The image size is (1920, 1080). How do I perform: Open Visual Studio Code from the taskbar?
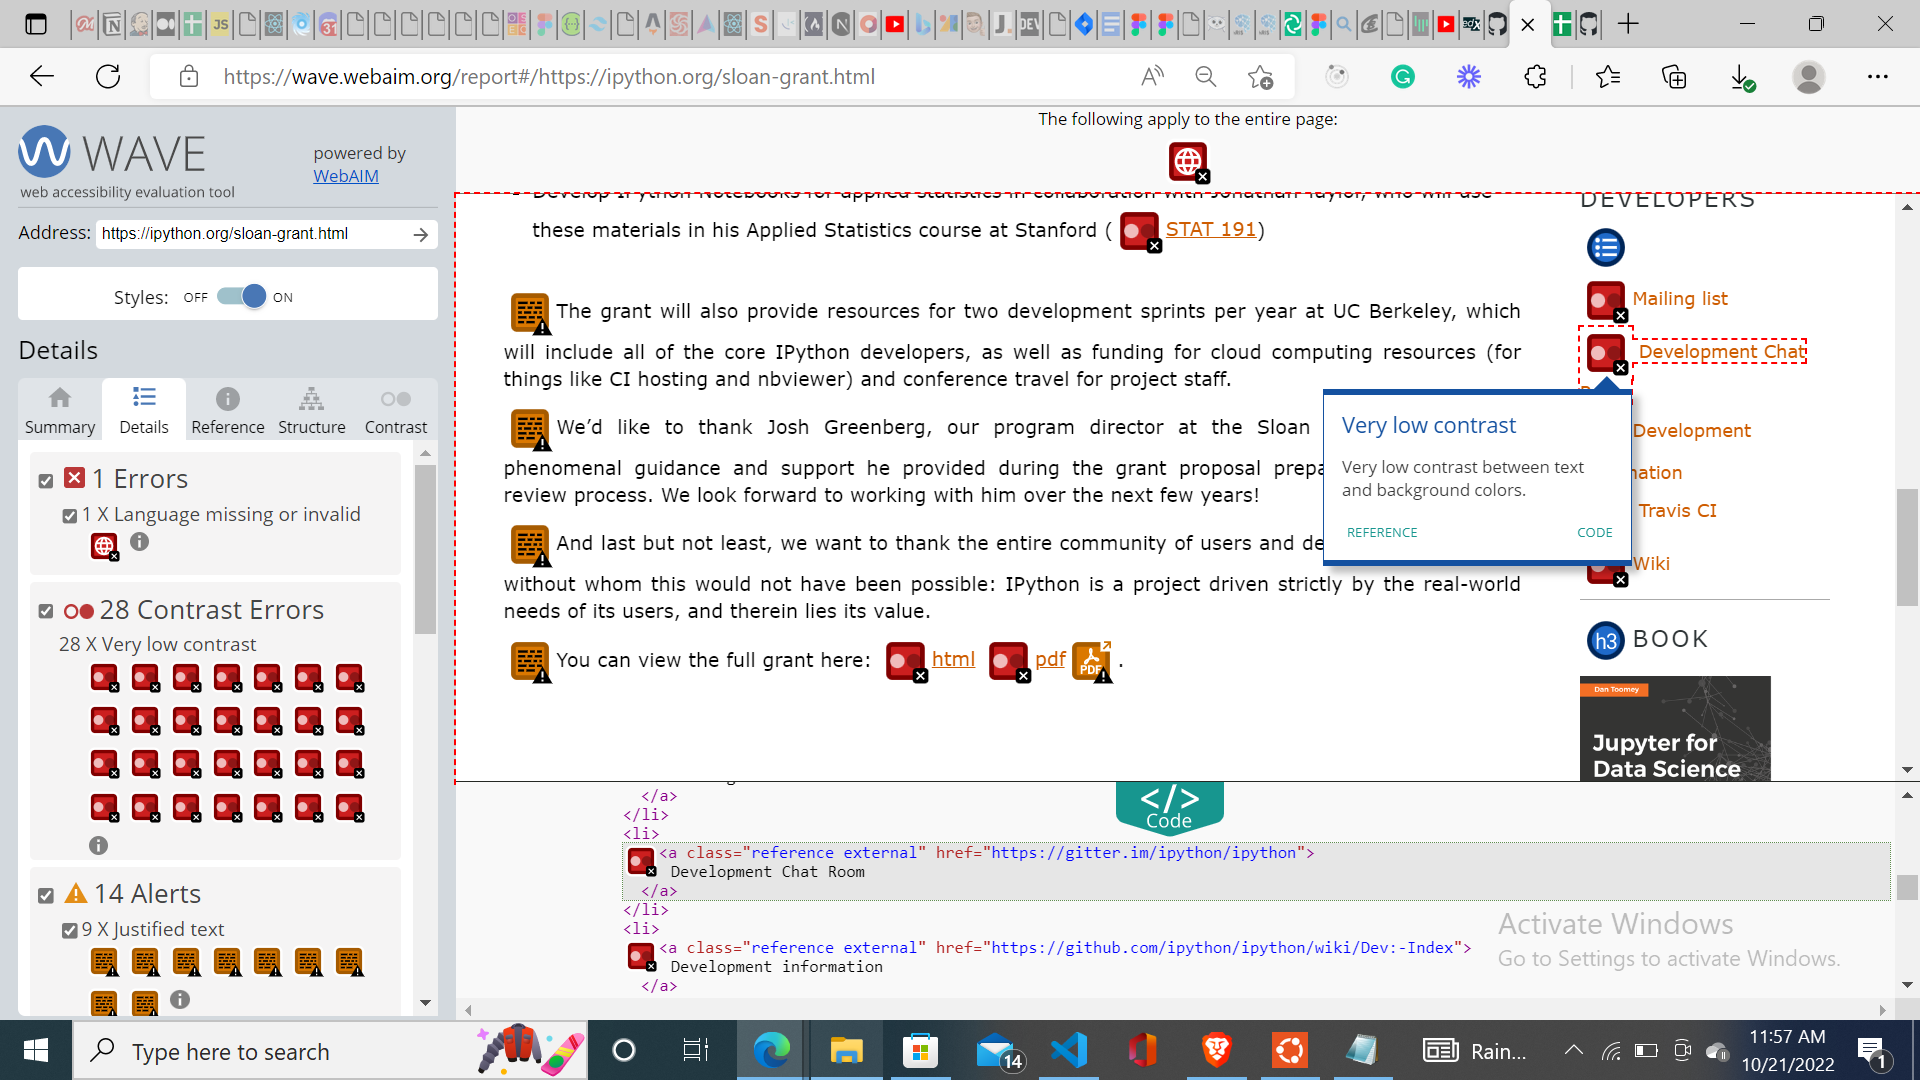point(1068,1051)
